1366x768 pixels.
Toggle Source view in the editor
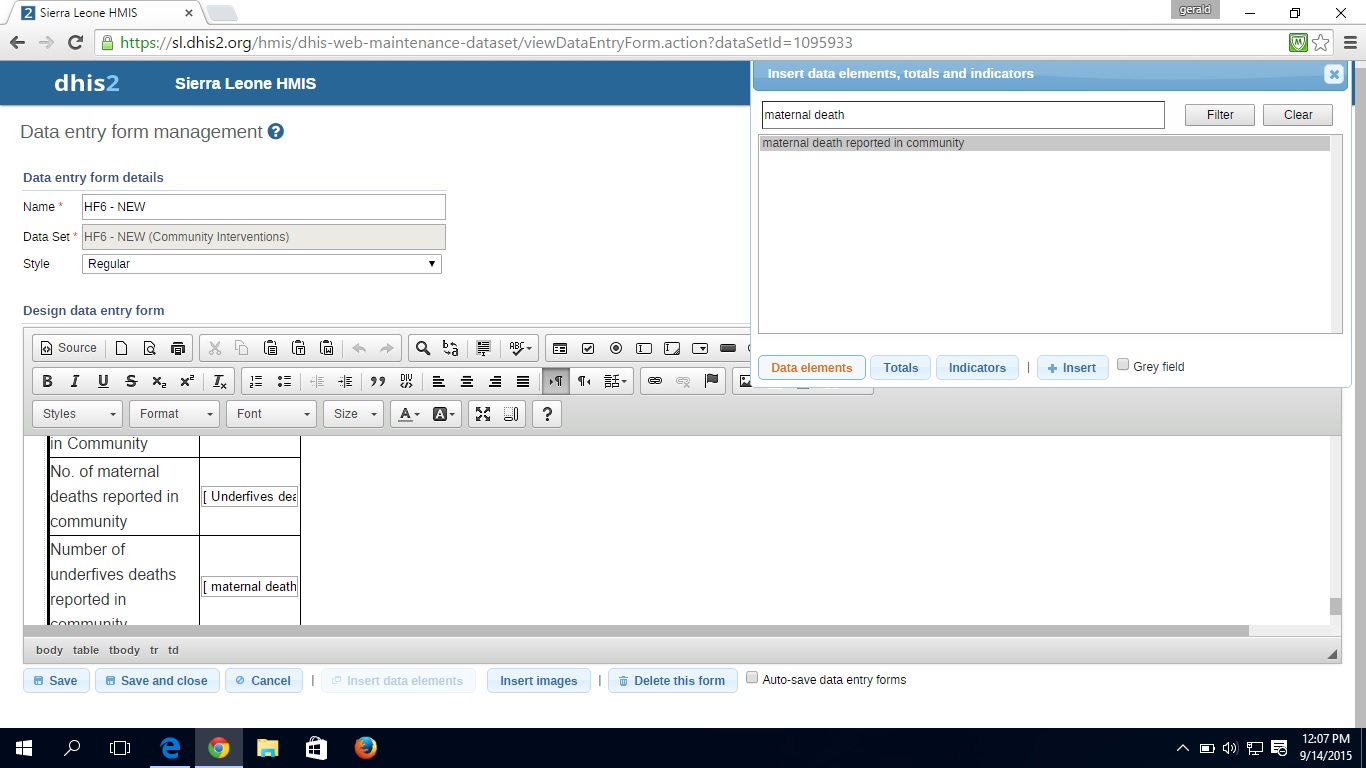[68, 348]
